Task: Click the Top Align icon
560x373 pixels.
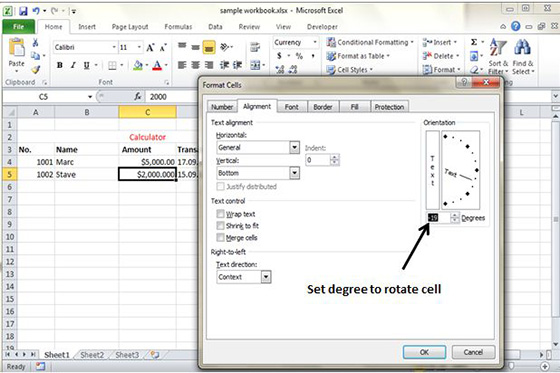Action: [x=182, y=46]
